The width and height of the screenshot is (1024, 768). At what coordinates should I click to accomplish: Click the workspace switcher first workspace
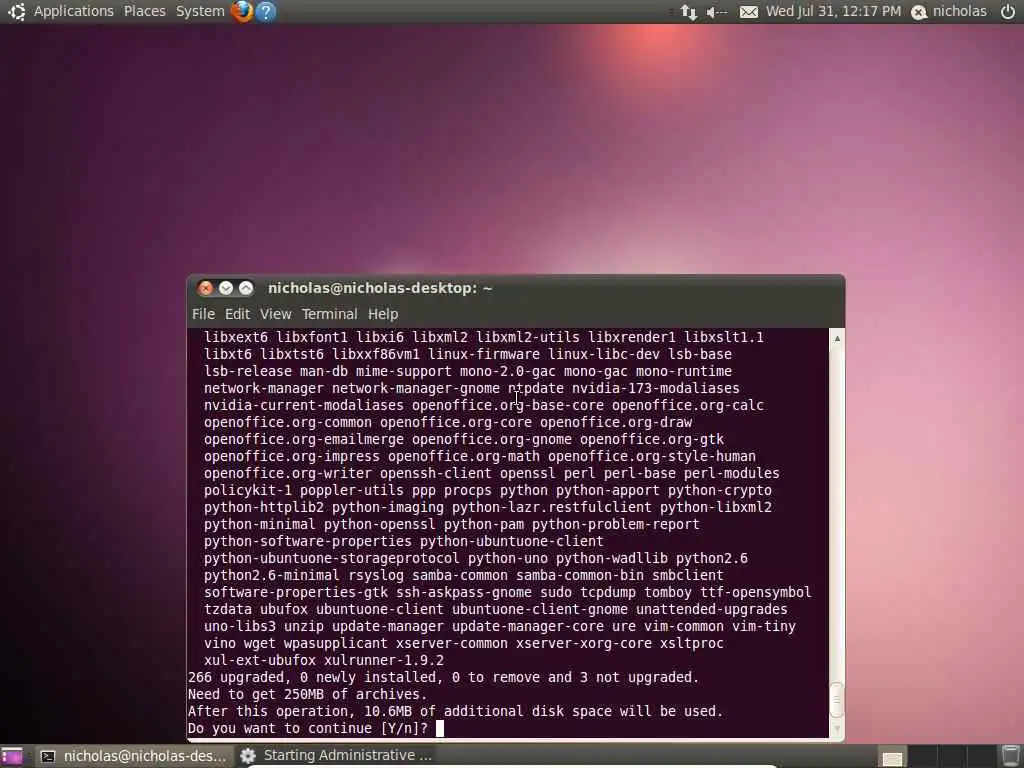(892, 757)
